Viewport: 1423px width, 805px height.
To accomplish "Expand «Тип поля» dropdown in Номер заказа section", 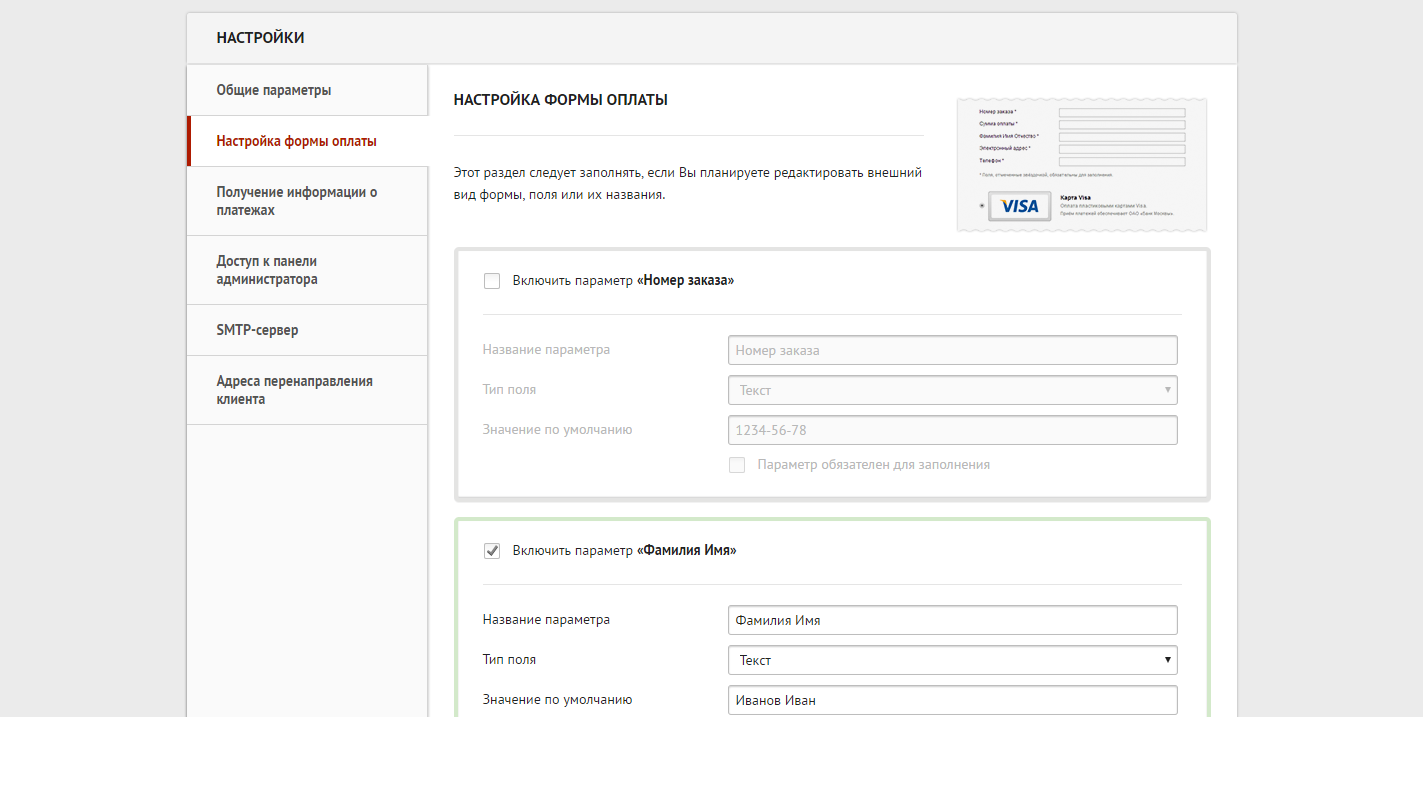I will 952,390.
